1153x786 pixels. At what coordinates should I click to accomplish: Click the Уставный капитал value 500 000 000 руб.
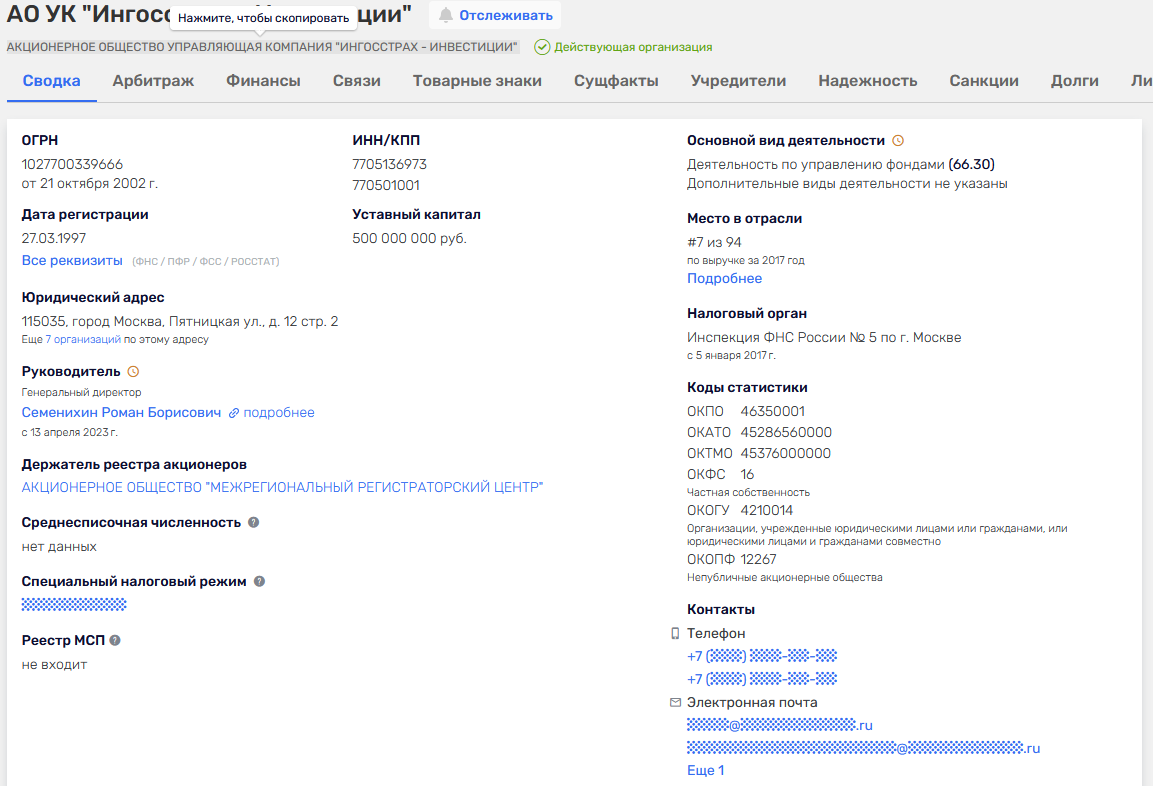(x=410, y=238)
